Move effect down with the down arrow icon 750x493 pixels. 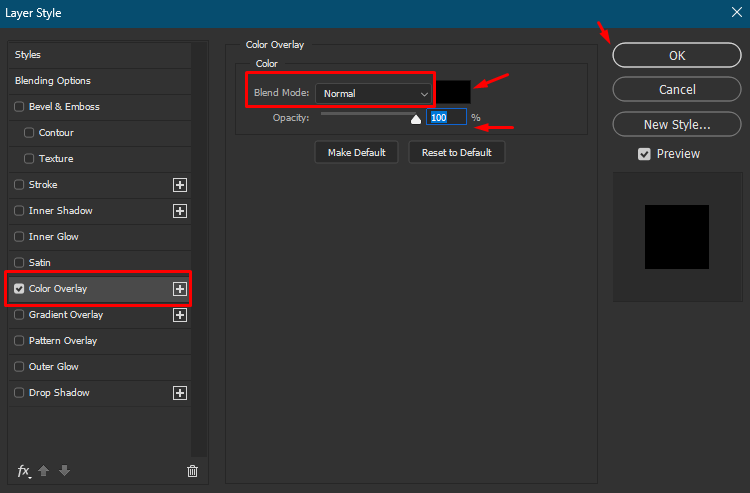click(x=65, y=471)
